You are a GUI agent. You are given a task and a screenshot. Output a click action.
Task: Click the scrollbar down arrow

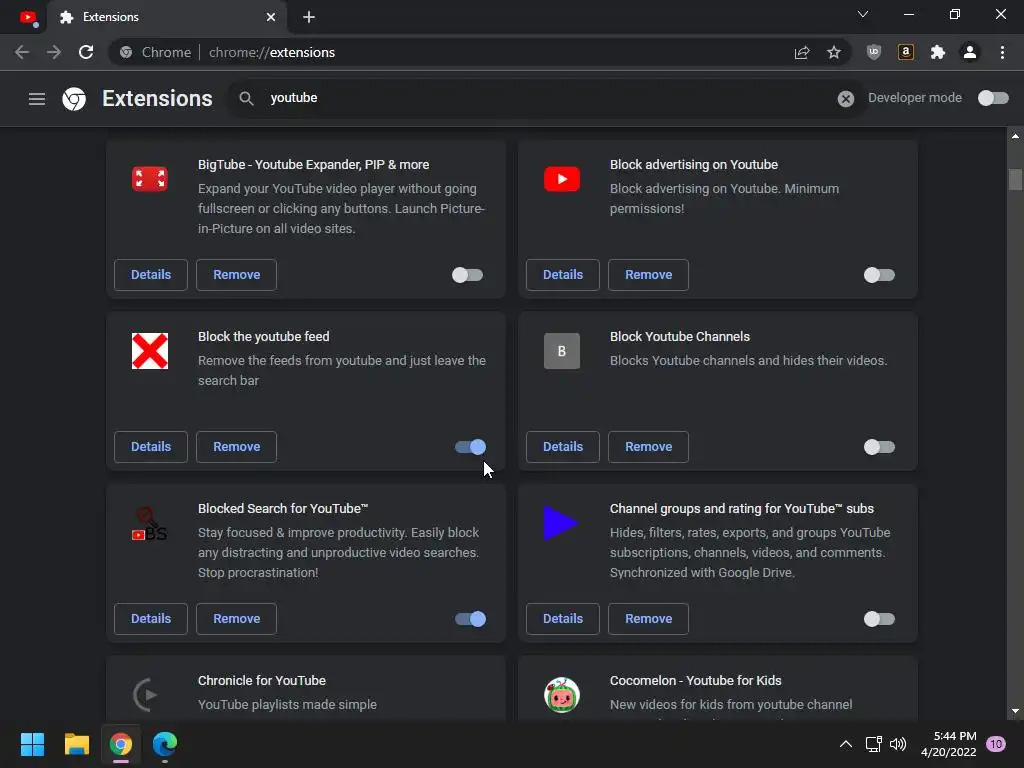pos(1015,712)
